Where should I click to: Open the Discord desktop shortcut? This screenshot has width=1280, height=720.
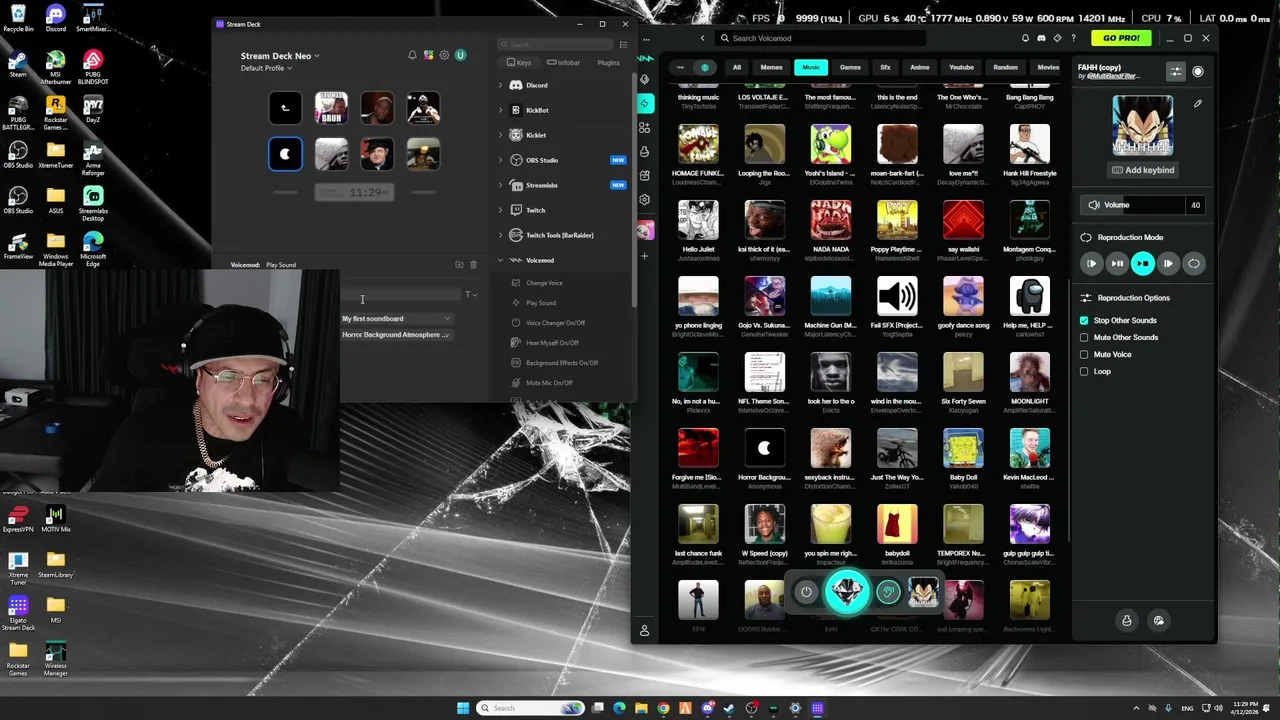click(56, 18)
